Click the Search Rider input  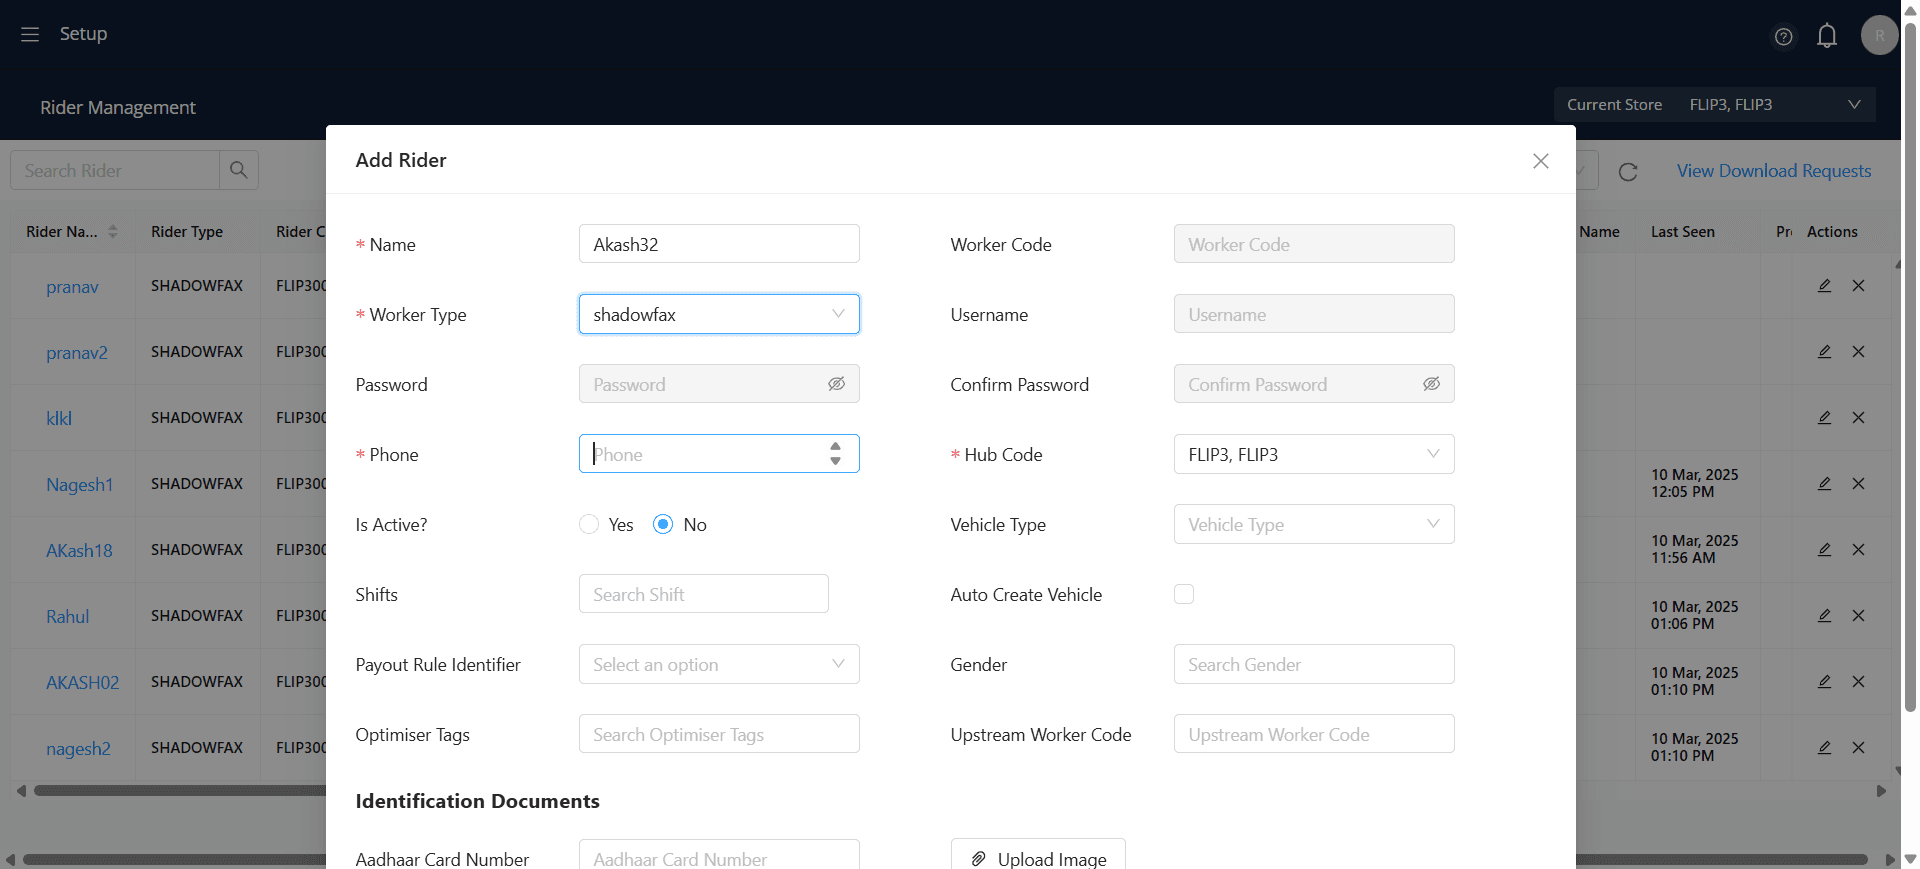[115, 170]
